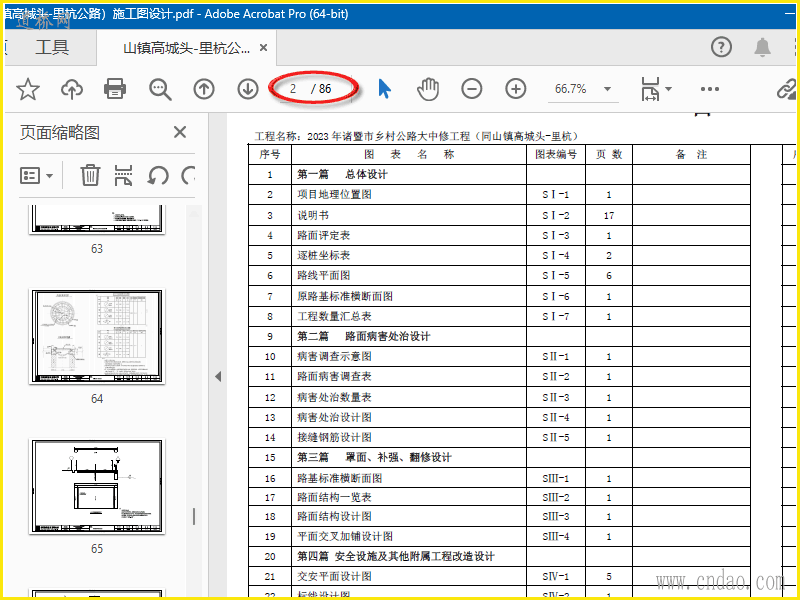The image size is (800, 600).
Task: Click the share link icon
Action: tap(787, 89)
